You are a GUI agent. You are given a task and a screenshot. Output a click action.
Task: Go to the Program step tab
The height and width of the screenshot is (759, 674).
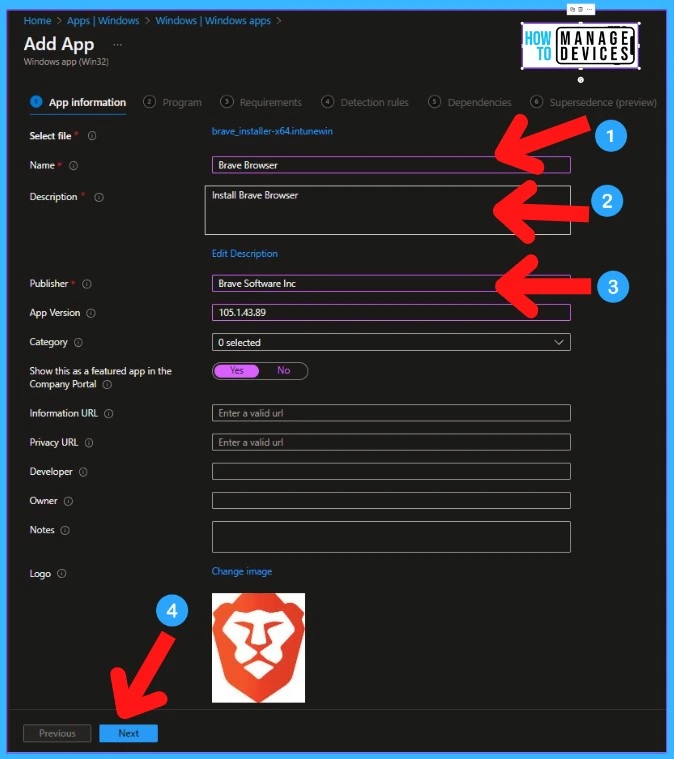[172, 103]
